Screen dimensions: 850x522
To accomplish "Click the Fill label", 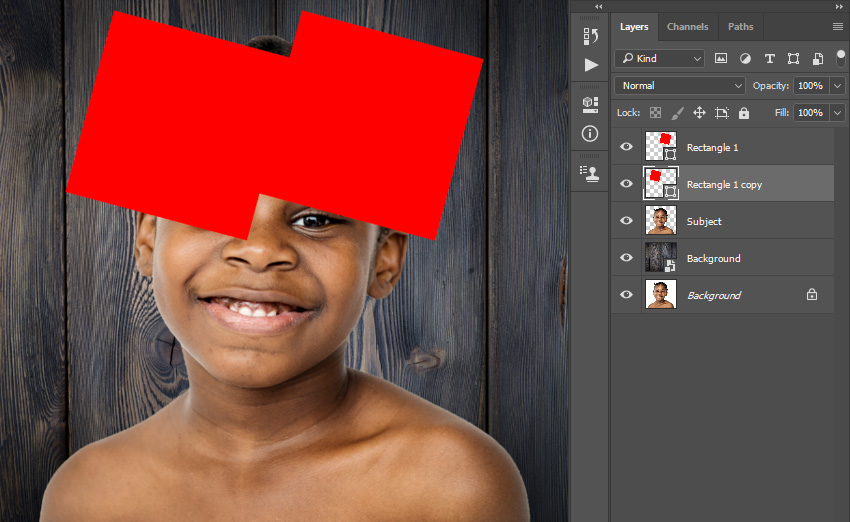I will 782,113.
